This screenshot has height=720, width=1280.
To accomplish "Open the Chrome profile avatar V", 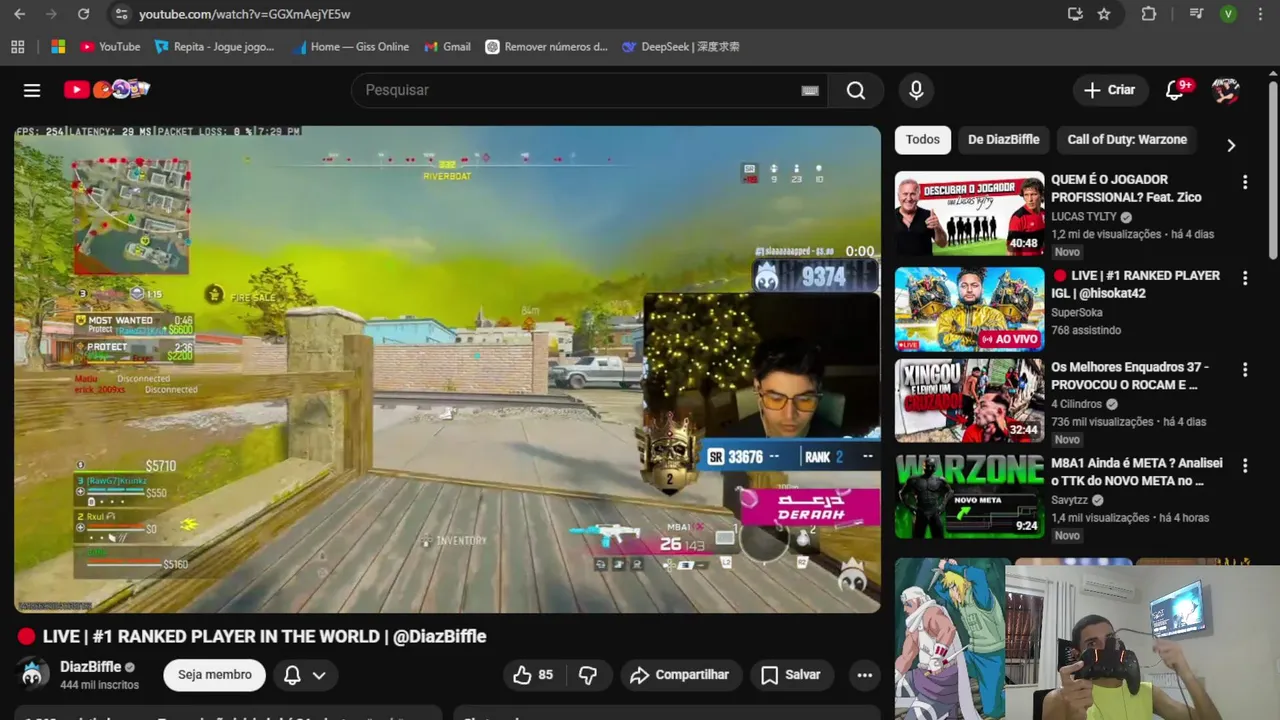I will click(1228, 14).
